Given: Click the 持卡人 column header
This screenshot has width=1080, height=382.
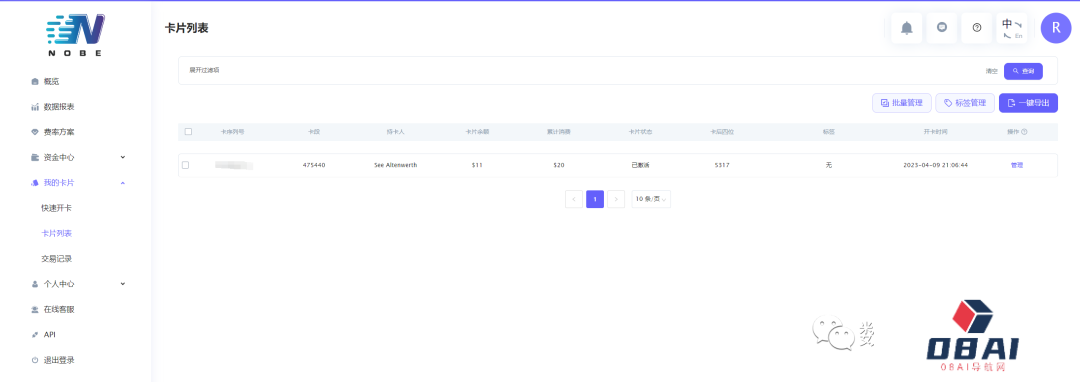Looking at the screenshot, I should 395,131.
